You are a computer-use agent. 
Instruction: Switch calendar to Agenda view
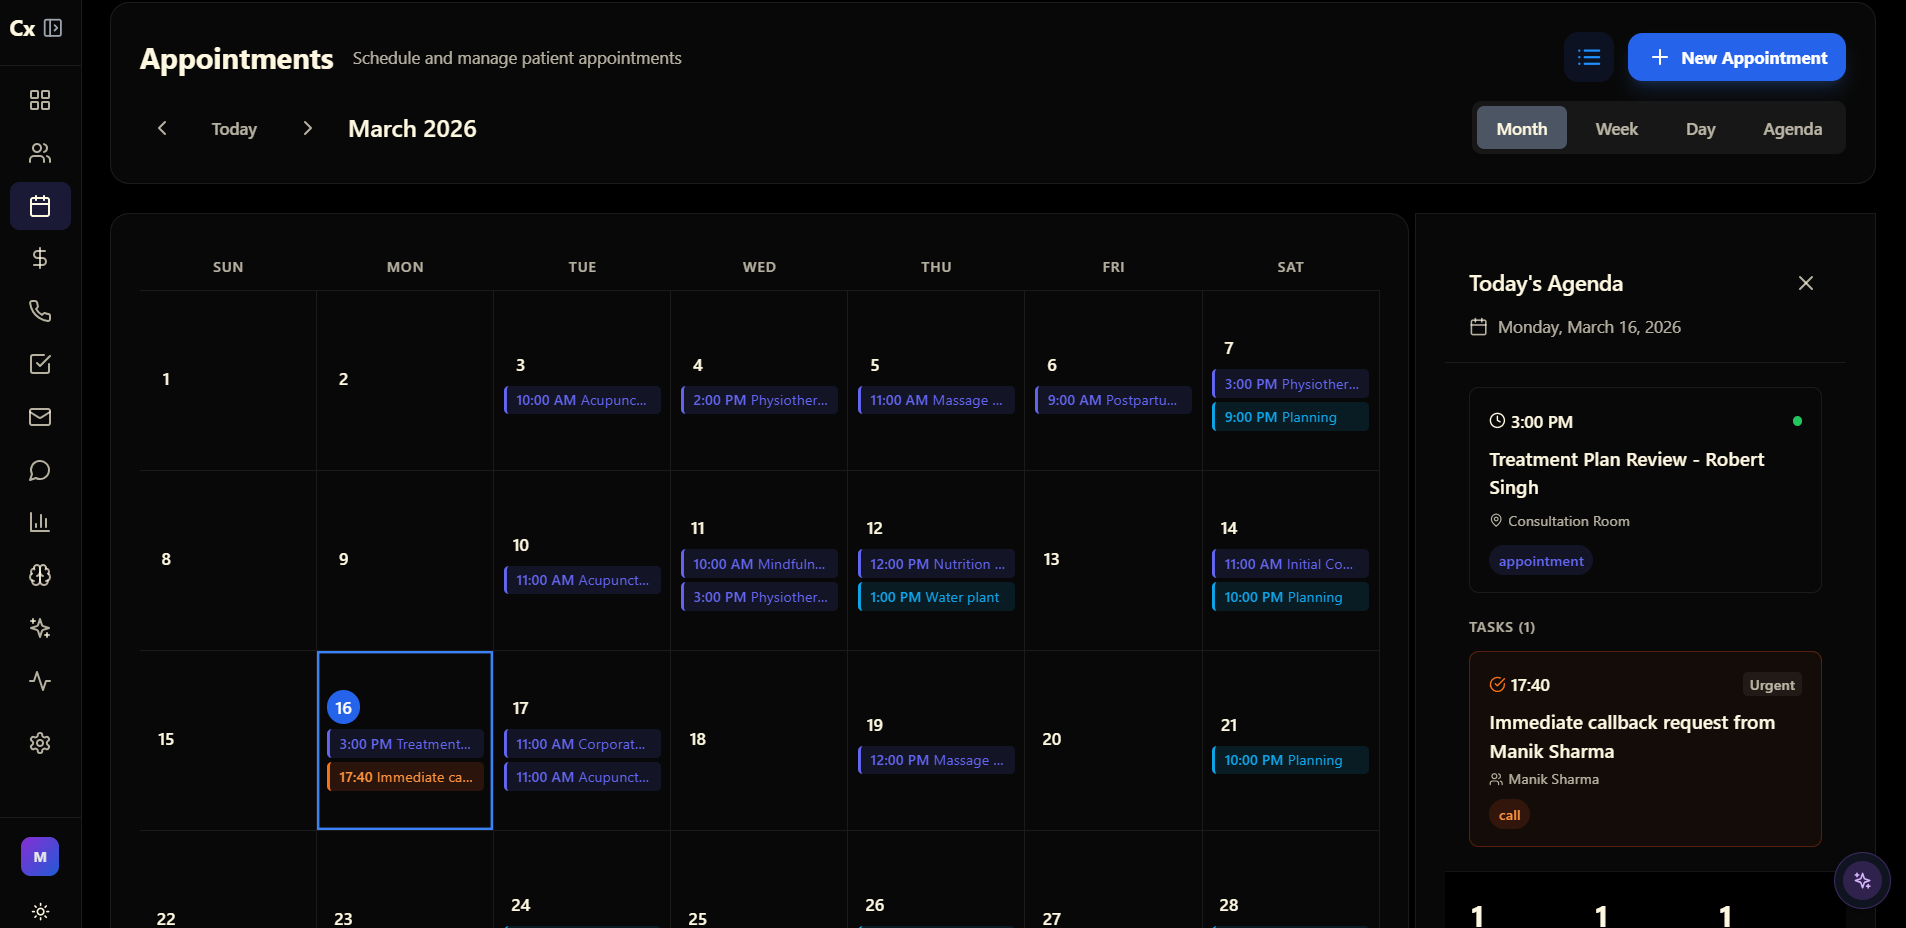(x=1791, y=128)
